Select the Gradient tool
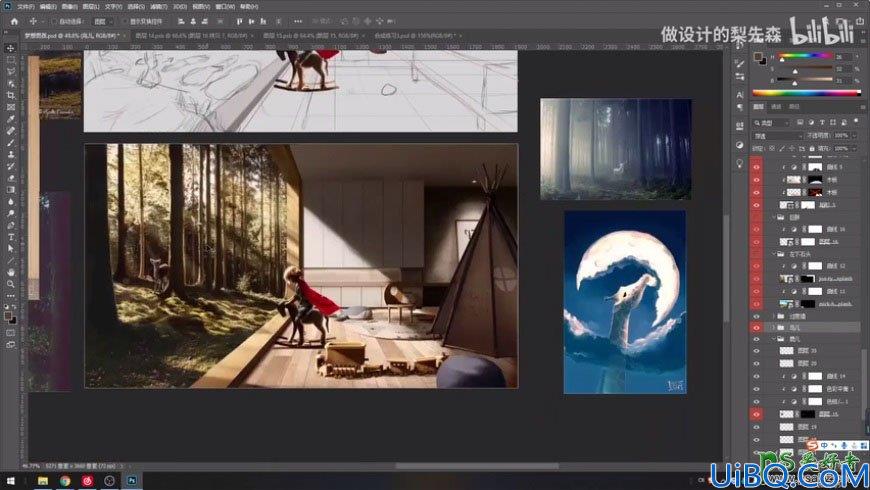Screen dimensions: 870x490 pyautogui.click(x=11, y=190)
